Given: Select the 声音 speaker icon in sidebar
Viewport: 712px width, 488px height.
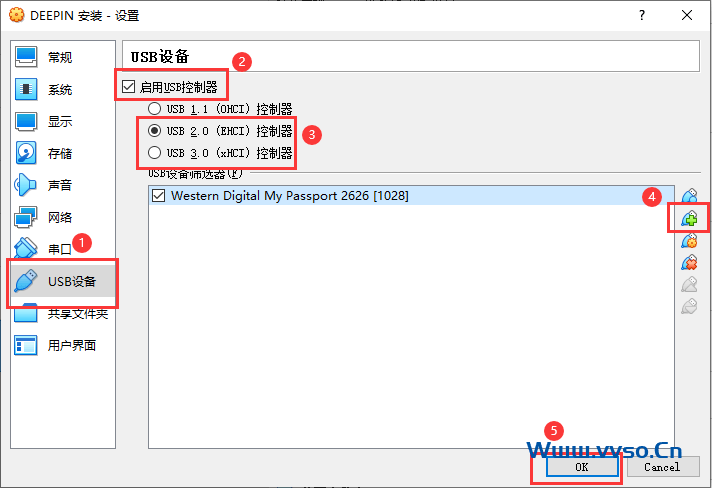Looking at the screenshot, I should (x=27, y=186).
